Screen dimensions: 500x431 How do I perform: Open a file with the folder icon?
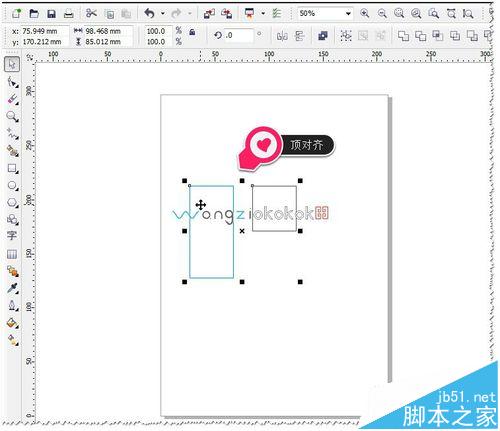[34, 14]
